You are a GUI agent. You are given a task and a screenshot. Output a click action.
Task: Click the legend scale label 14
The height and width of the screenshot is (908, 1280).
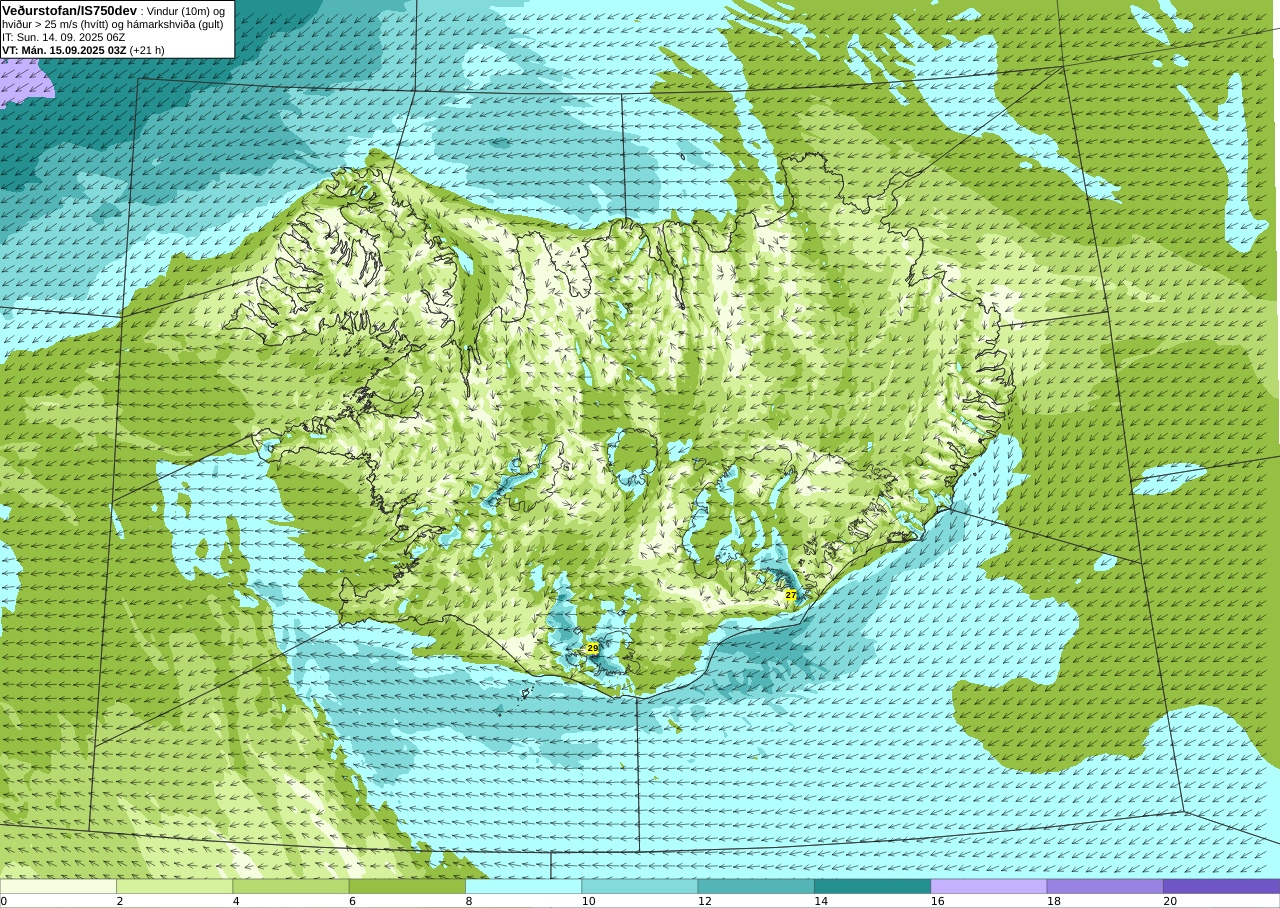click(x=821, y=901)
